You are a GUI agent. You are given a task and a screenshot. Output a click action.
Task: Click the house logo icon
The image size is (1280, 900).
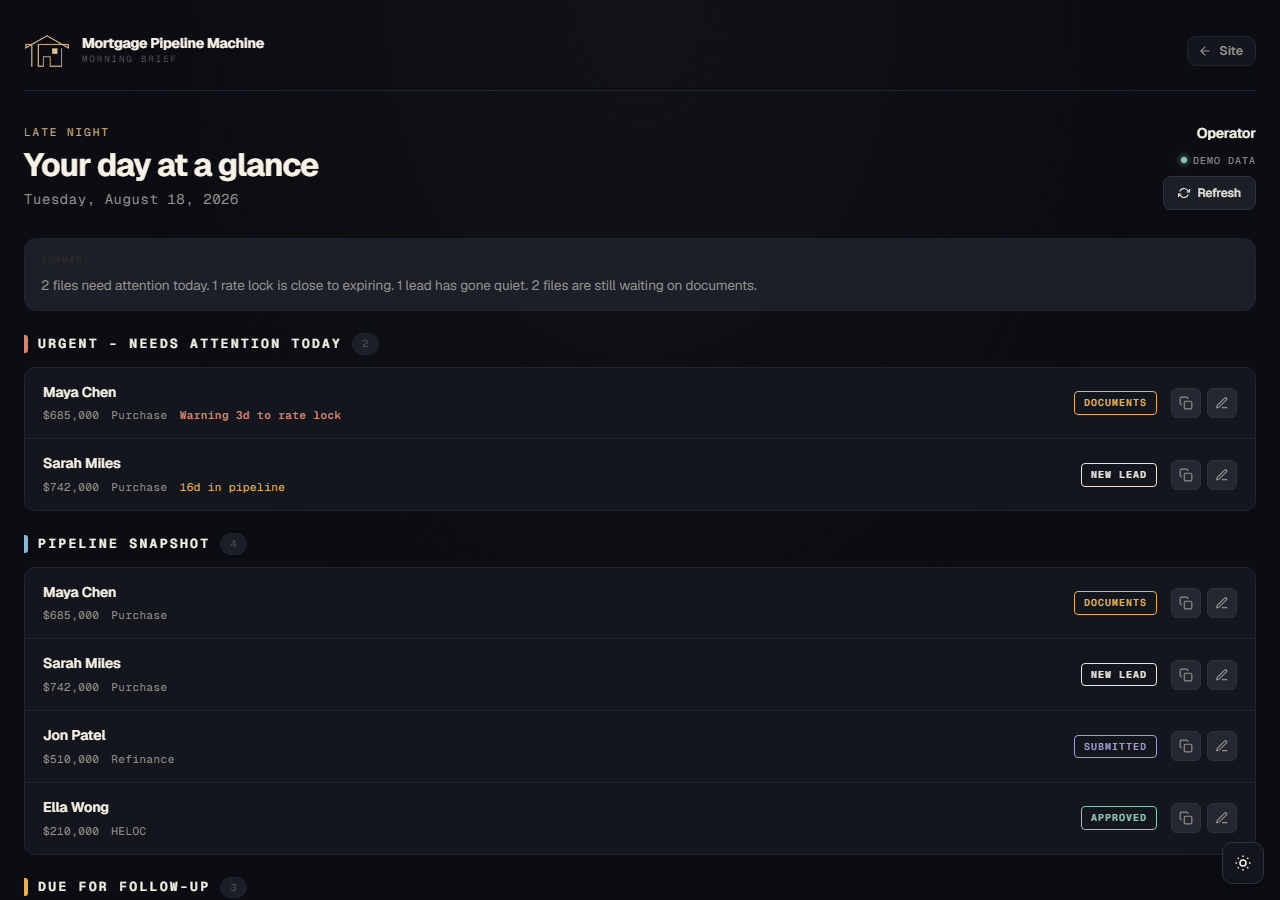(x=47, y=51)
